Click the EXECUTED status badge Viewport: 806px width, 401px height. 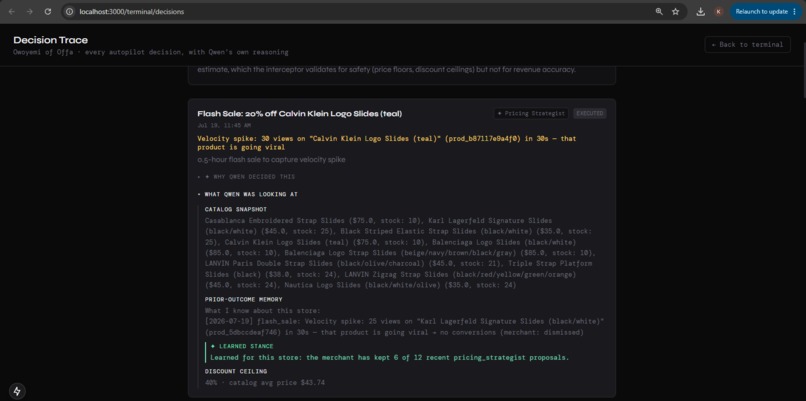590,113
